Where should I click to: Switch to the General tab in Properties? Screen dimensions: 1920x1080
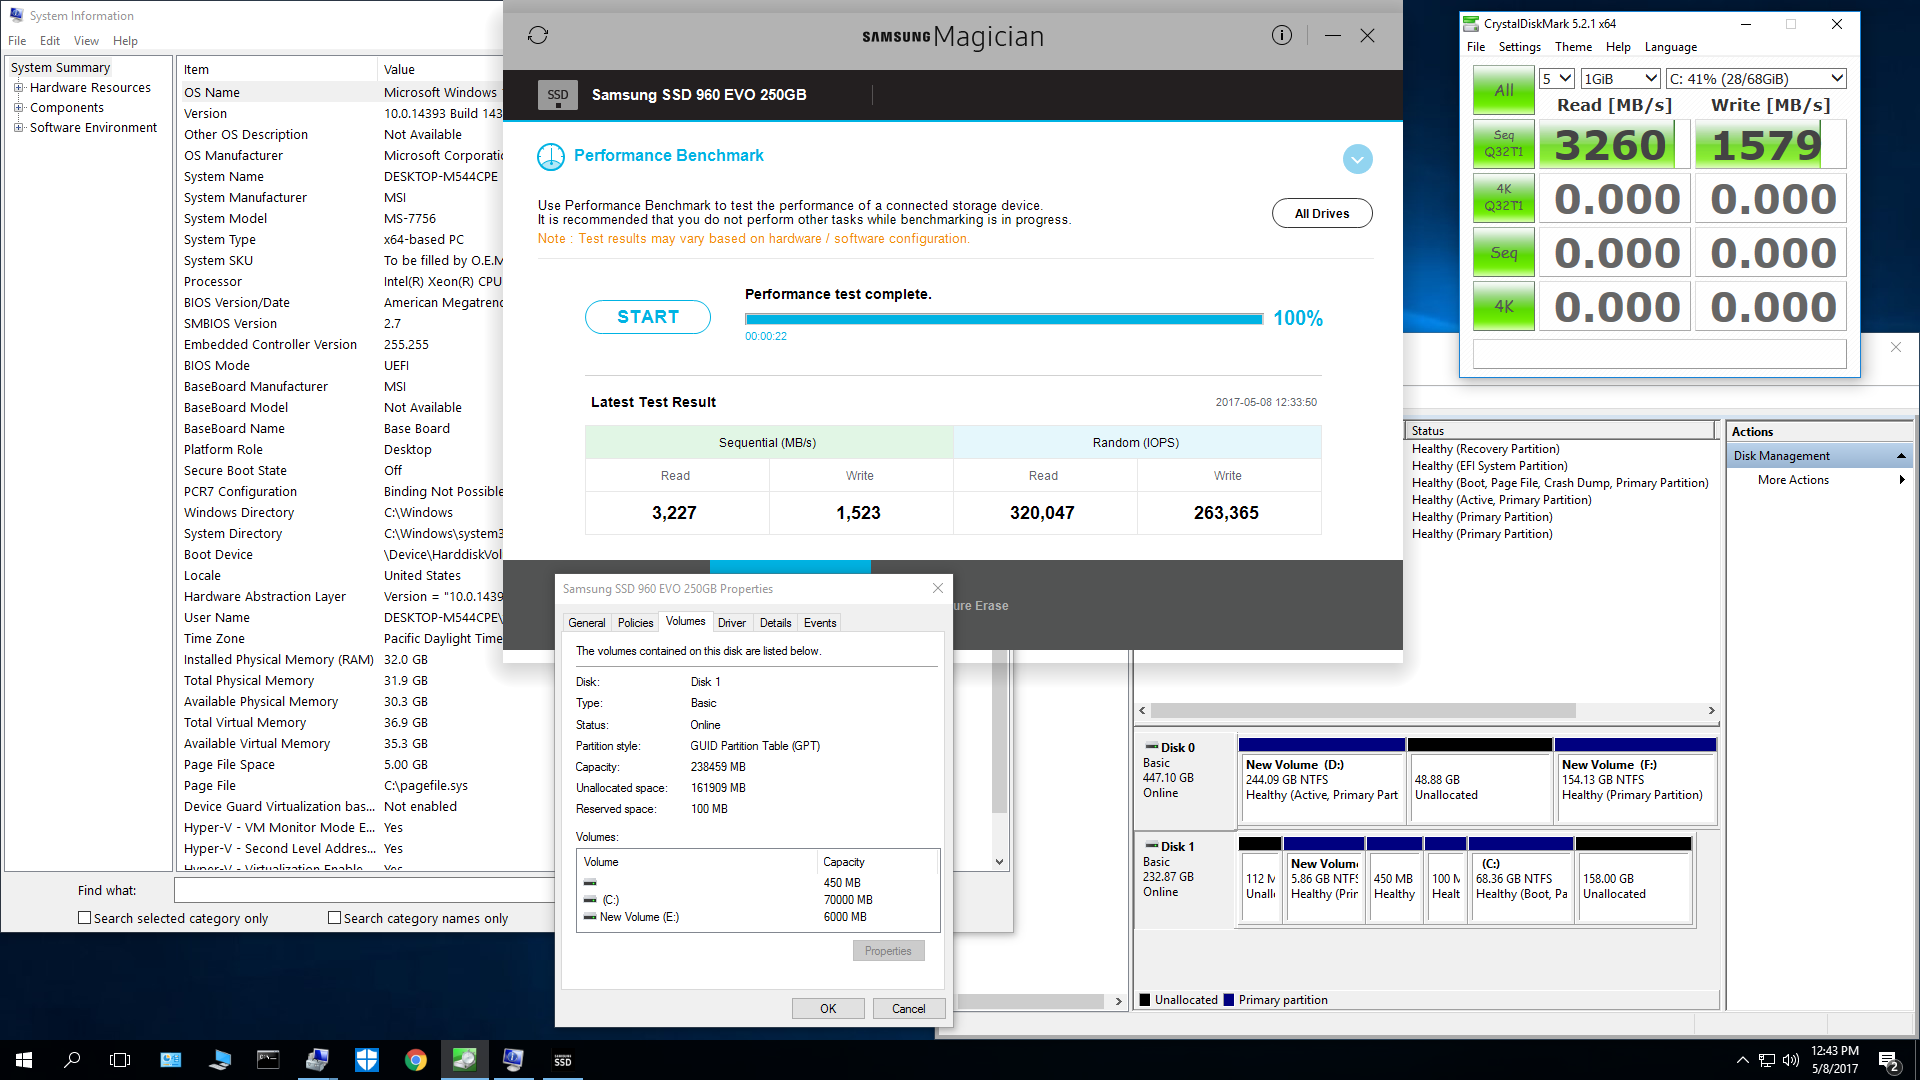[586, 623]
